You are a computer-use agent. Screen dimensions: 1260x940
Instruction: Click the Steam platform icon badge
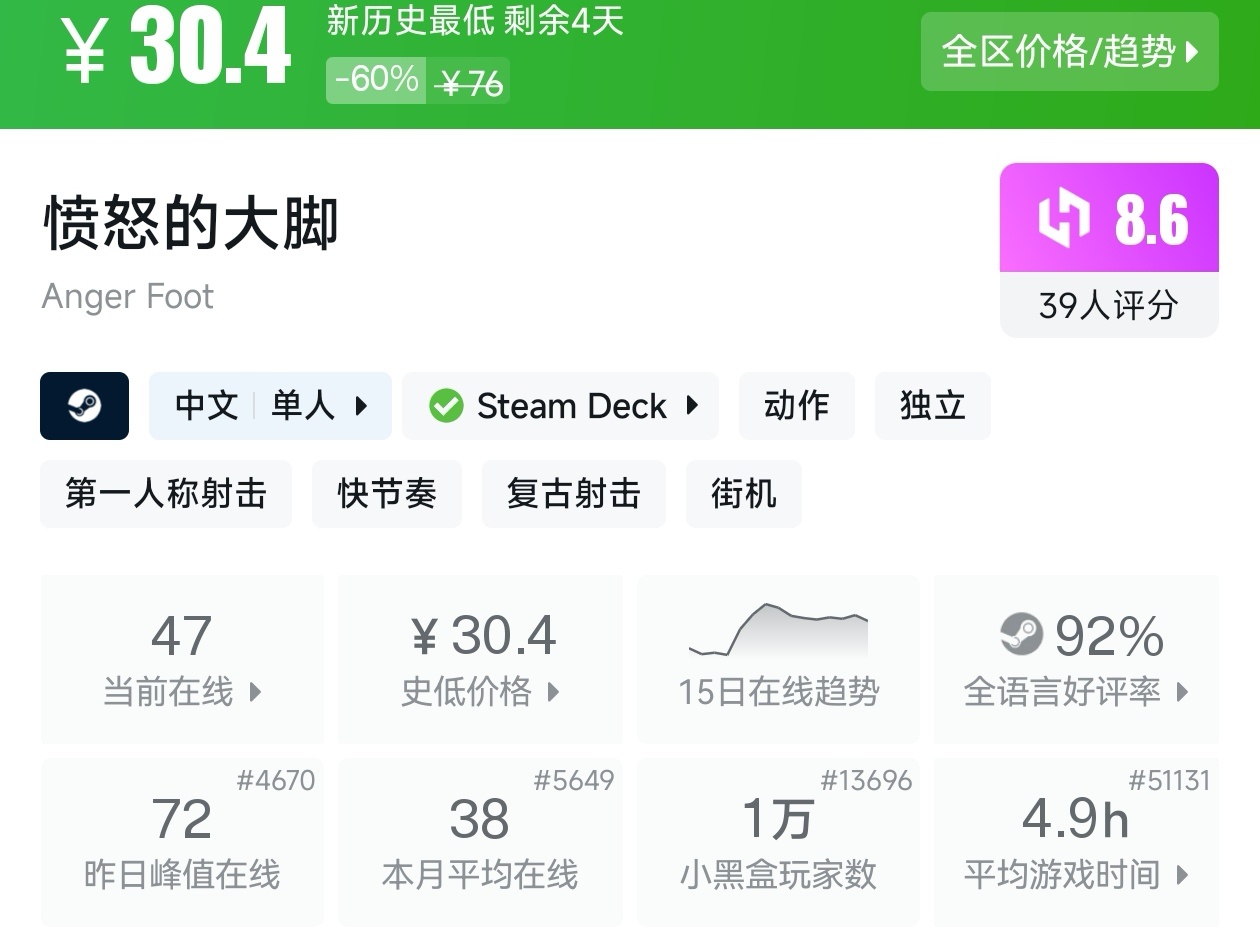tap(84, 406)
